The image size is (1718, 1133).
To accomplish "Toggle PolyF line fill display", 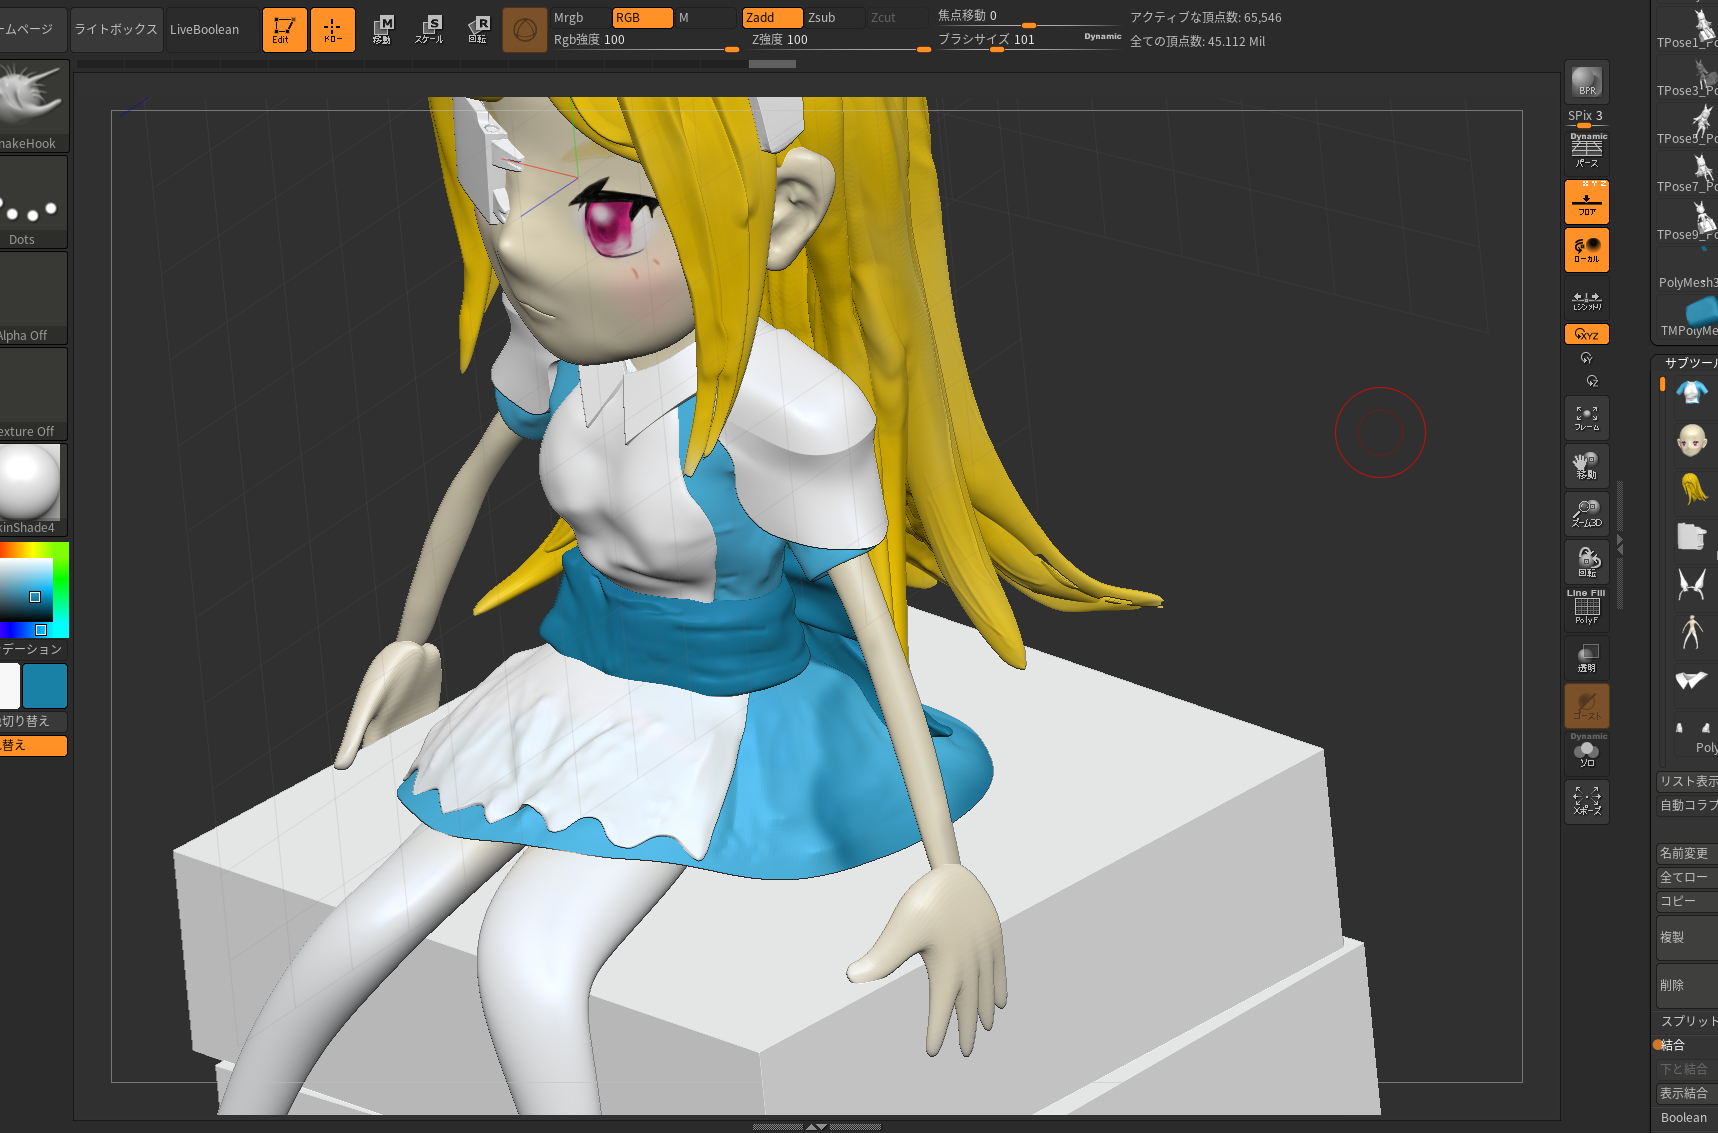I will tap(1587, 608).
